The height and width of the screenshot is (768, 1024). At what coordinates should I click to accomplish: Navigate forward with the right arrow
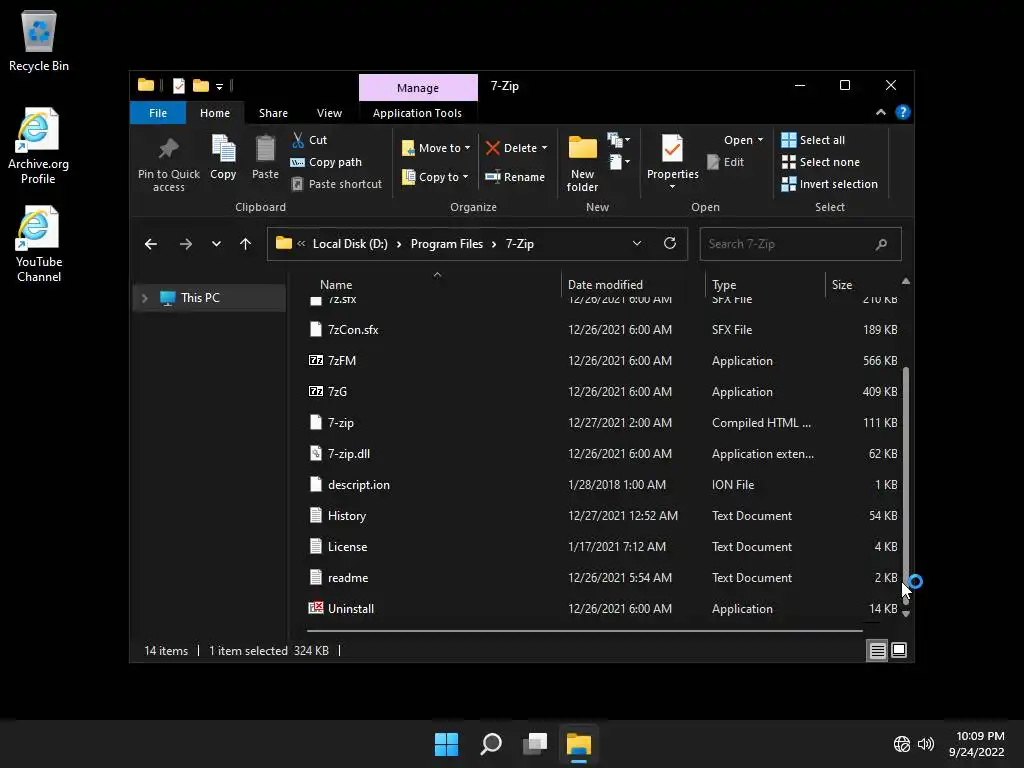tap(185, 244)
